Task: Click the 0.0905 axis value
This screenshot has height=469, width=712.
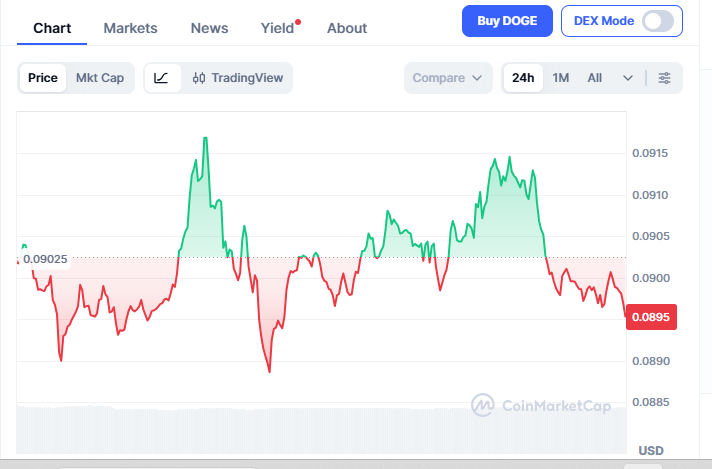Action: point(650,236)
